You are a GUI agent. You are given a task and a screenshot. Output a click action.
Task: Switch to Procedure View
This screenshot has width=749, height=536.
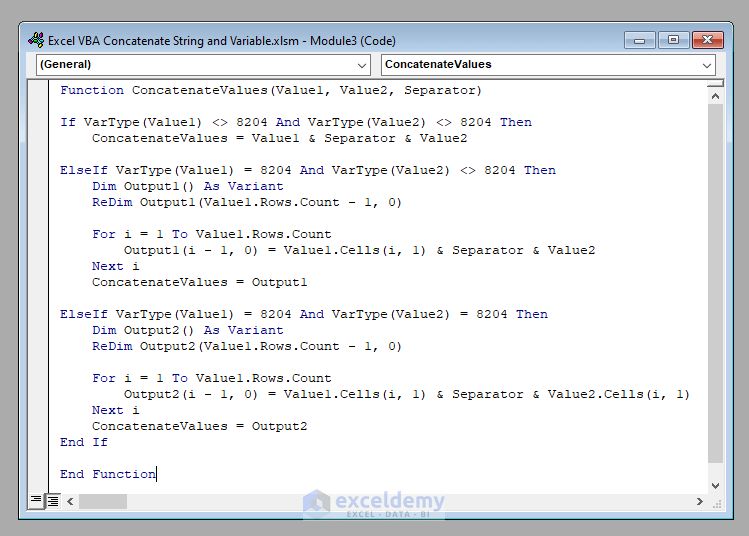pyautogui.click(x=36, y=501)
